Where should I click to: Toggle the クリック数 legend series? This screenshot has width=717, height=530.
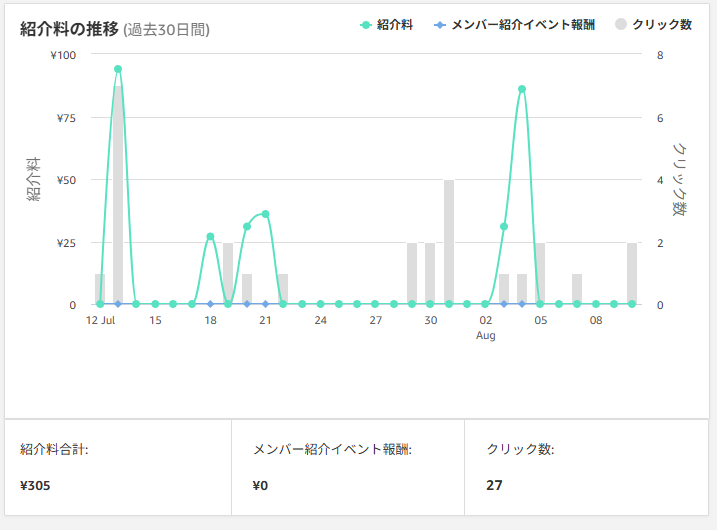tap(653, 25)
